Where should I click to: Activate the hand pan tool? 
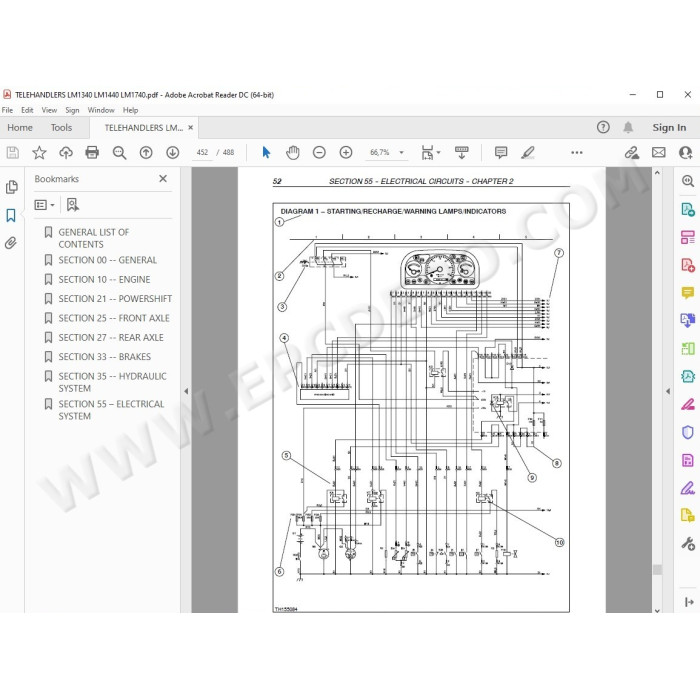(x=292, y=153)
